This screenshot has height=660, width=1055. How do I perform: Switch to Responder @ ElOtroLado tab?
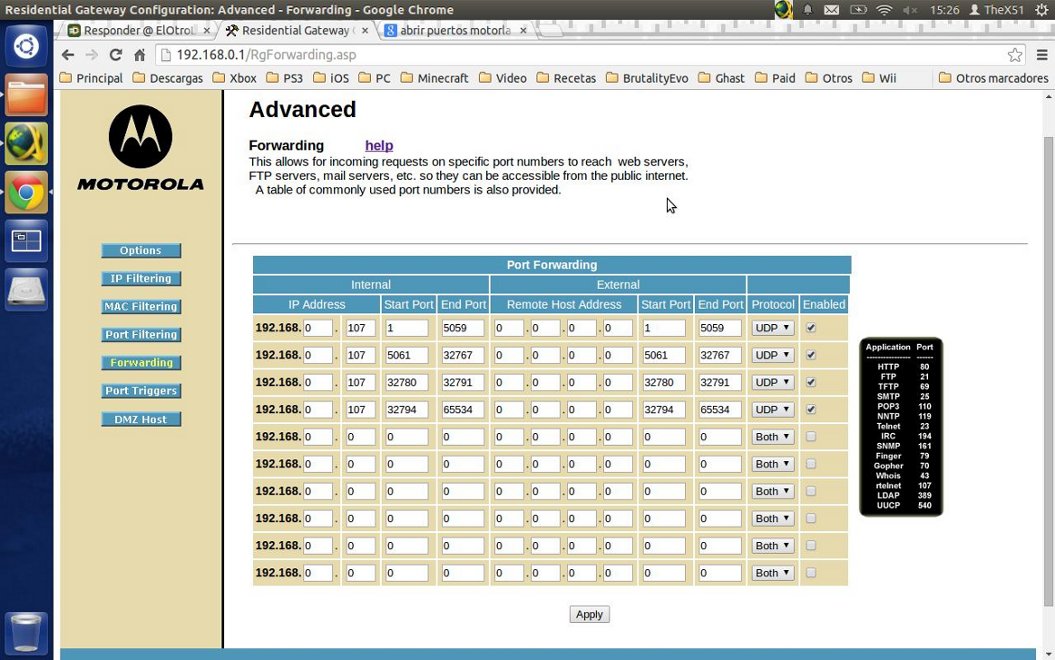coord(133,30)
